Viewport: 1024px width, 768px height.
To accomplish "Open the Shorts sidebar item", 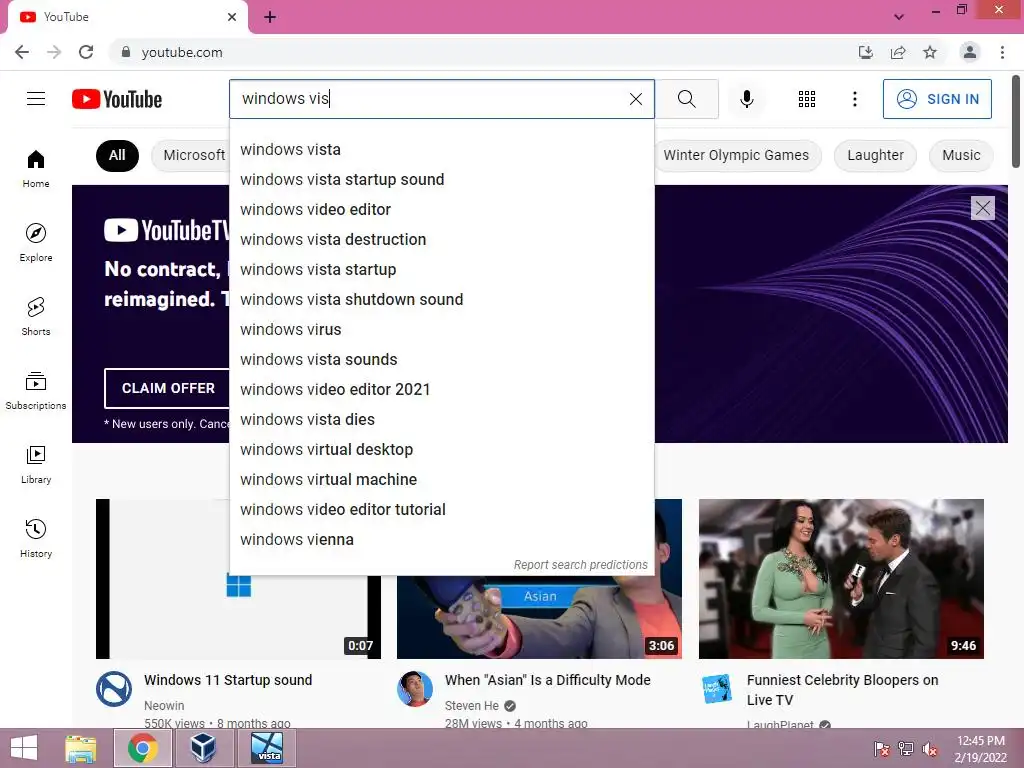I will tap(36, 316).
